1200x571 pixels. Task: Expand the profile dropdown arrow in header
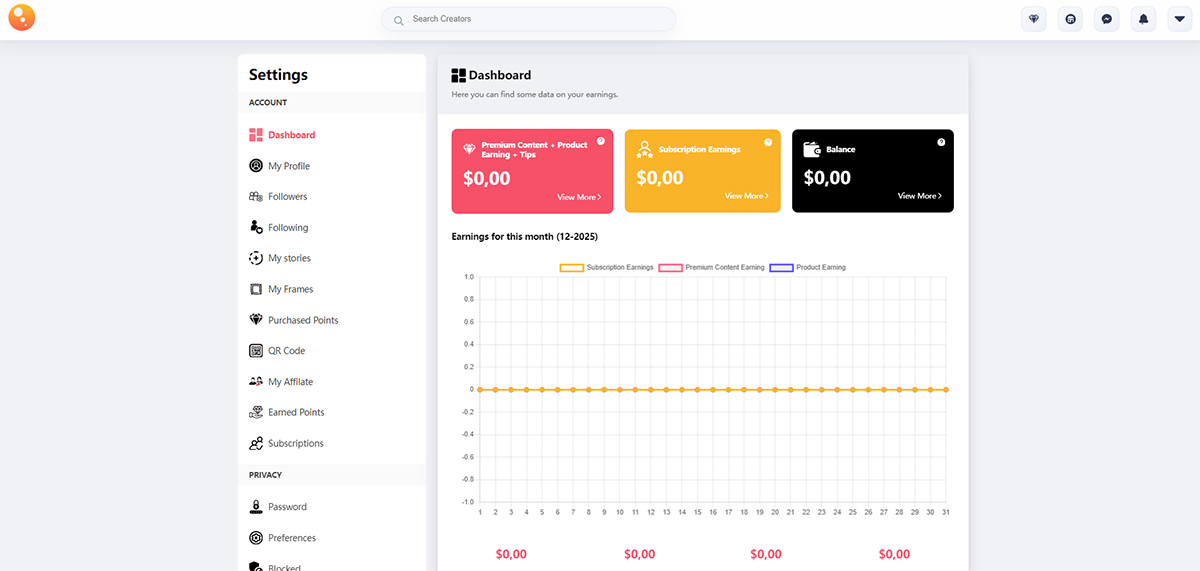point(1179,19)
